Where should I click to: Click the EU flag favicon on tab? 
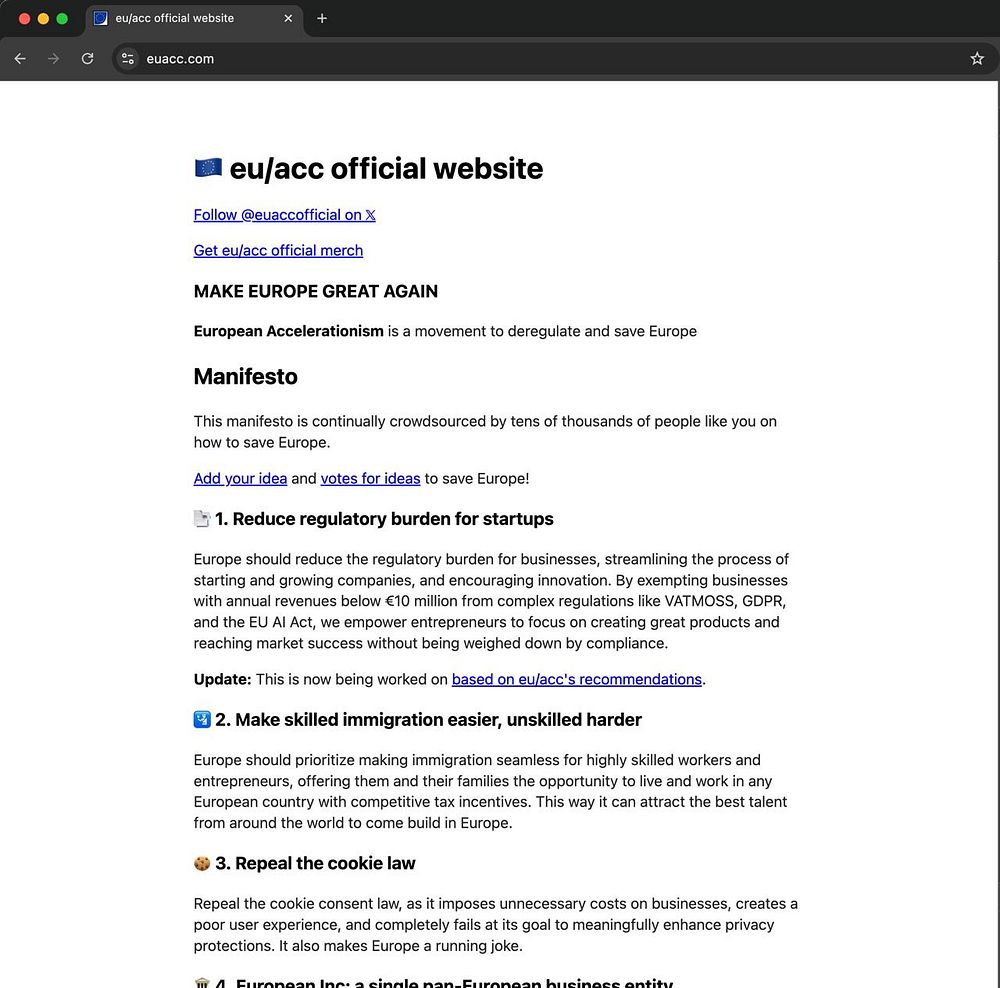coord(101,18)
